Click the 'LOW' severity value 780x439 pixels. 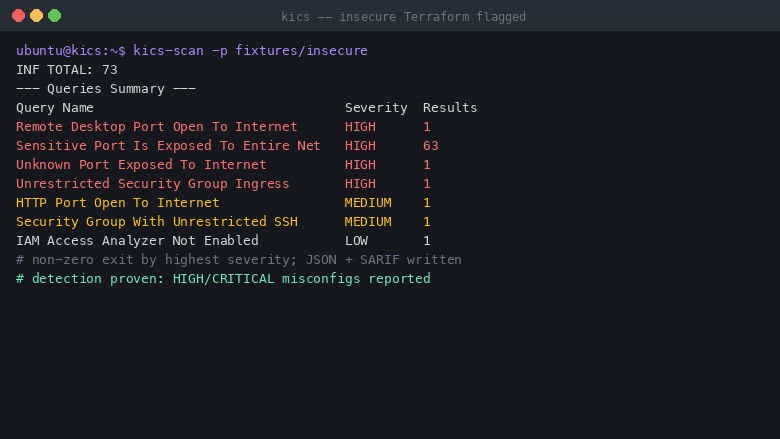click(x=356, y=241)
